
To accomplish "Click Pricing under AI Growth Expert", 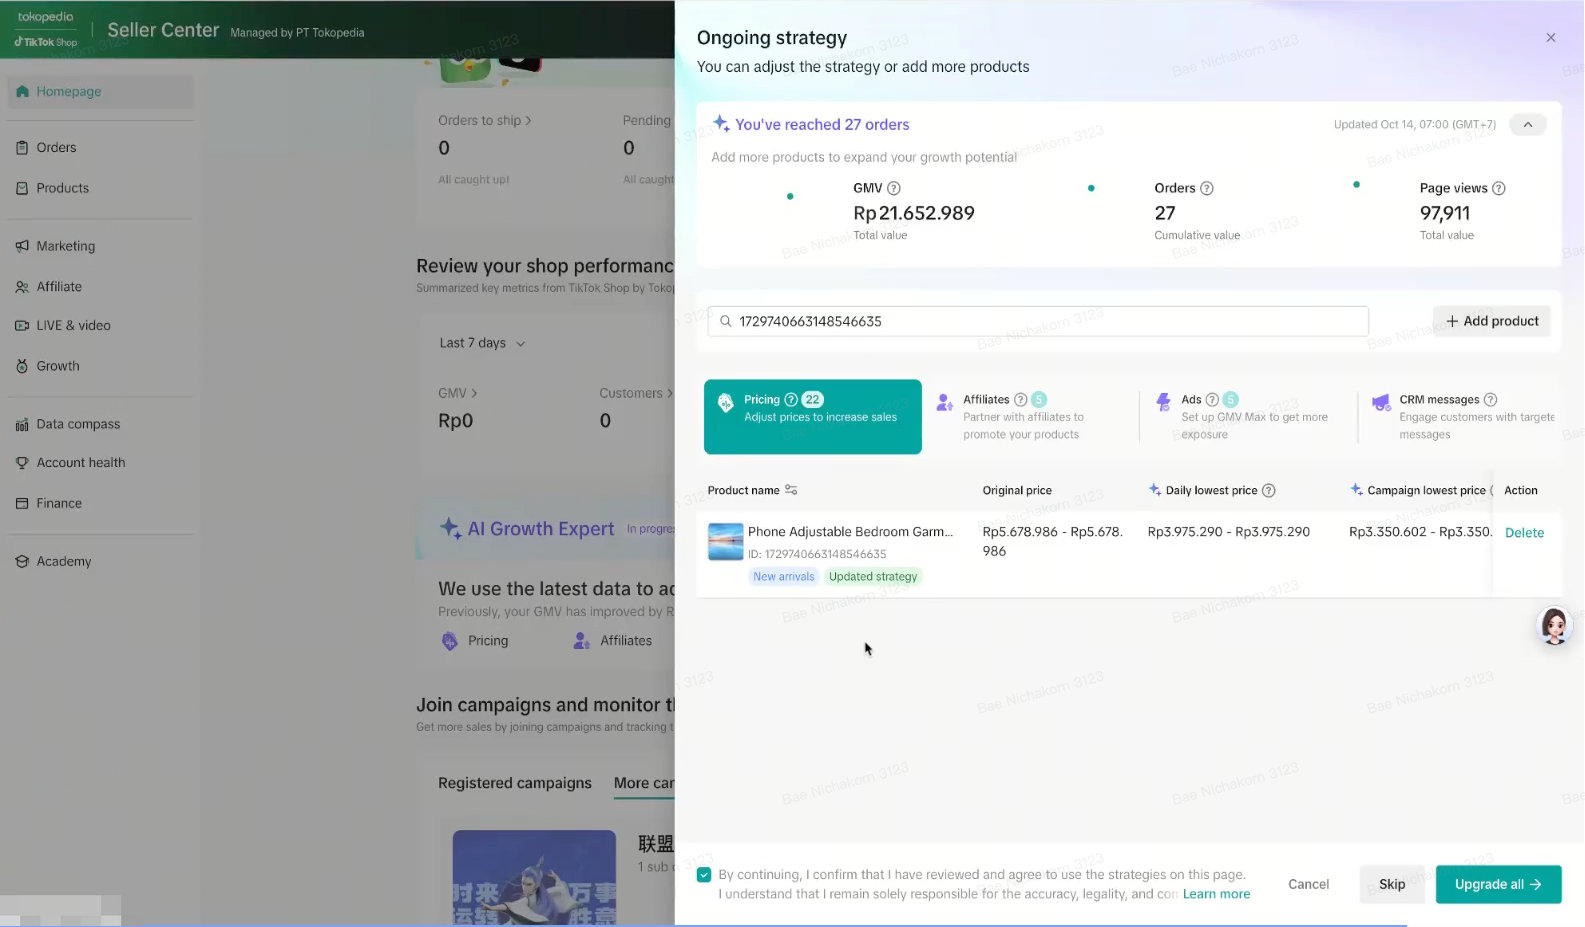I will pos(476,641).
